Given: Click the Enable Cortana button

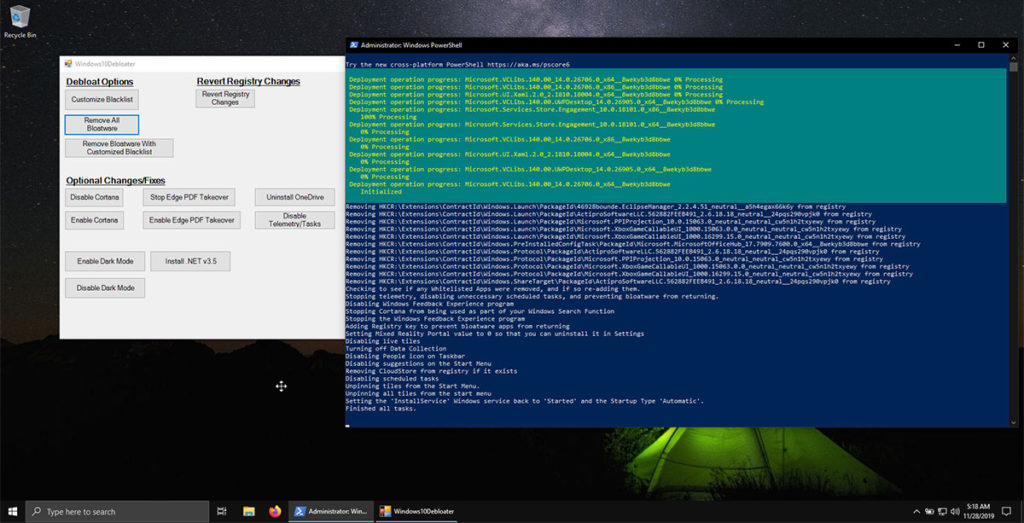Looking at the screenshot, I should tap(95, 220).
